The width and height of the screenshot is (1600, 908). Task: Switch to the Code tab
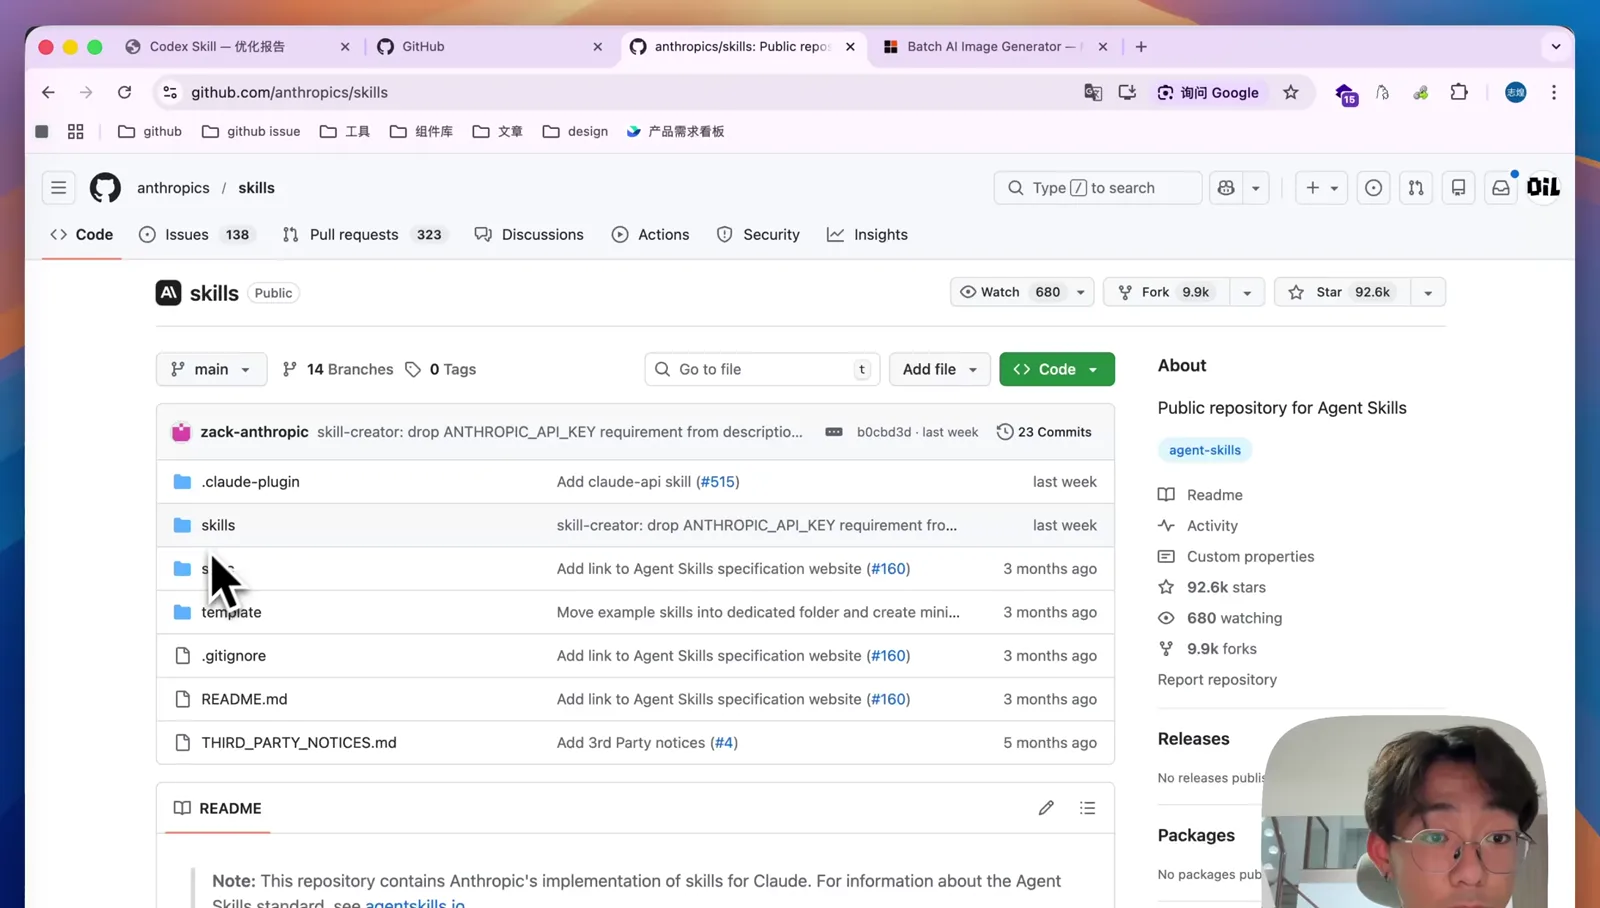(x=82, y=235)
